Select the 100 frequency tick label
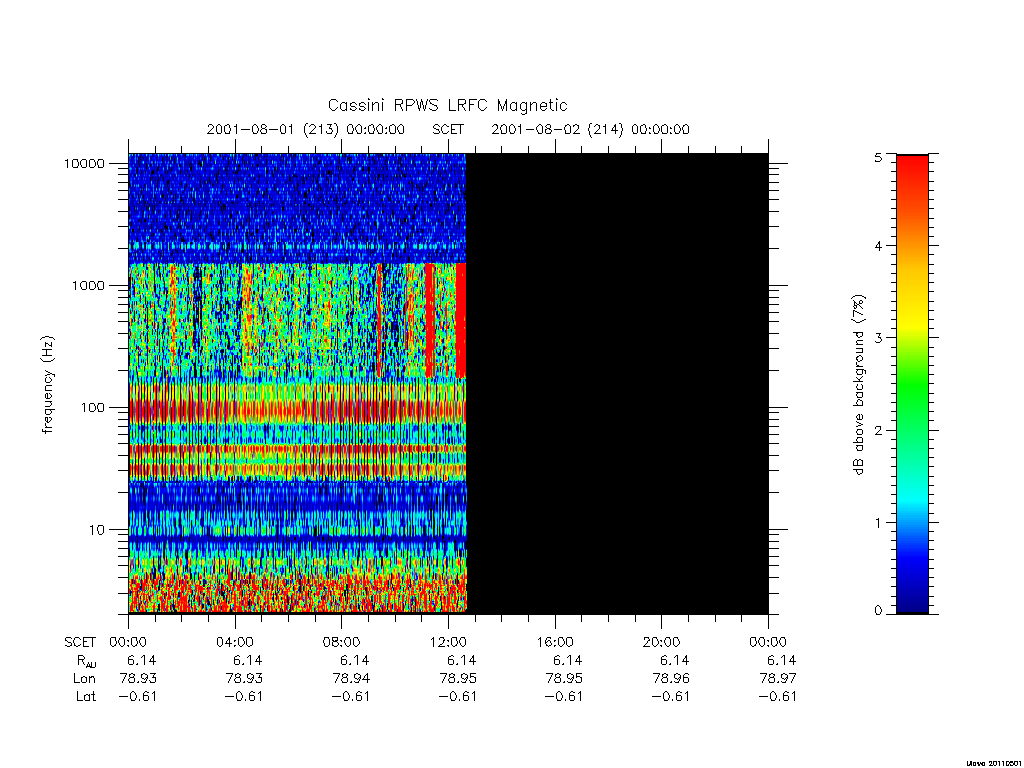The image size is (1024, 768). tap(92, 408)
